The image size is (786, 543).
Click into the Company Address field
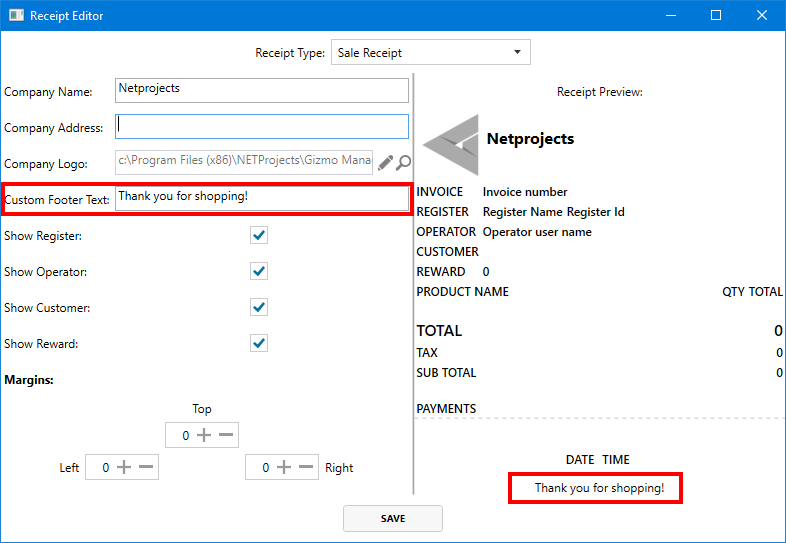click(x=262, y=126)
